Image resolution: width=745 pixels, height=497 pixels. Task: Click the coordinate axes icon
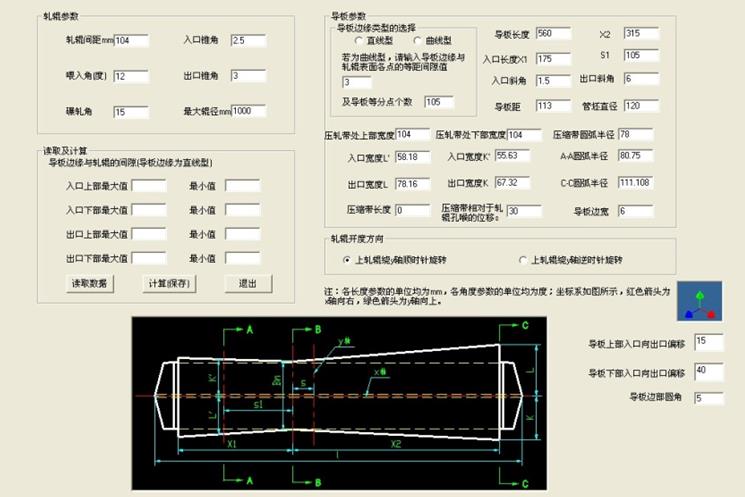(699, 301)
